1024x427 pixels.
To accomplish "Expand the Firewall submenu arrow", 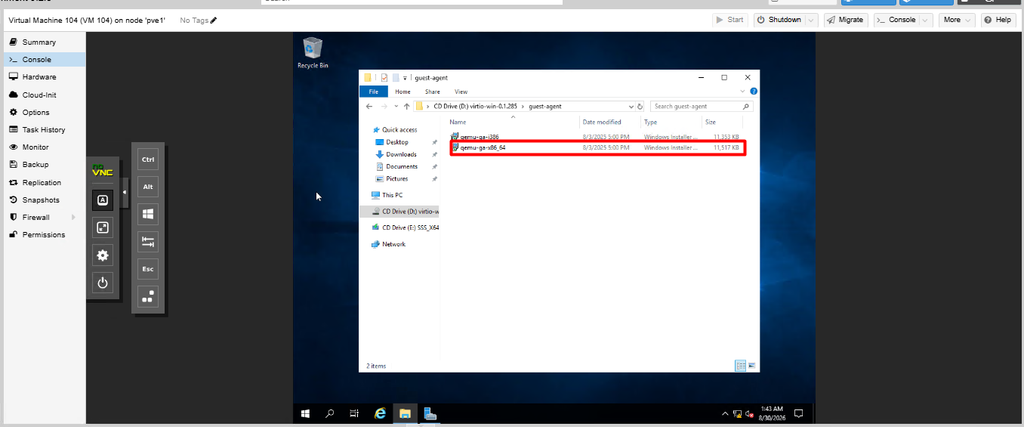I will (x=73, y=217).
